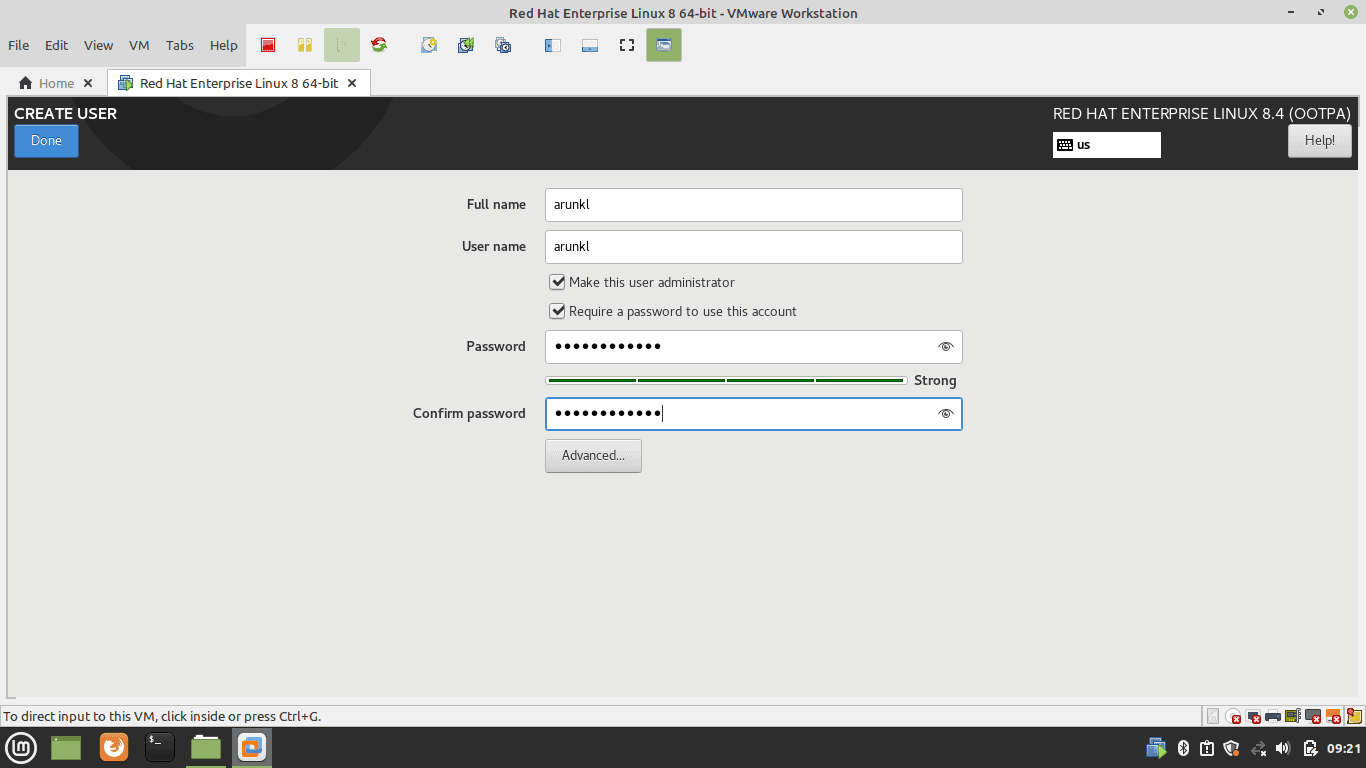Focus the Confirm password field
This screenshot has width=1366, height=768.
click(754, 414)
